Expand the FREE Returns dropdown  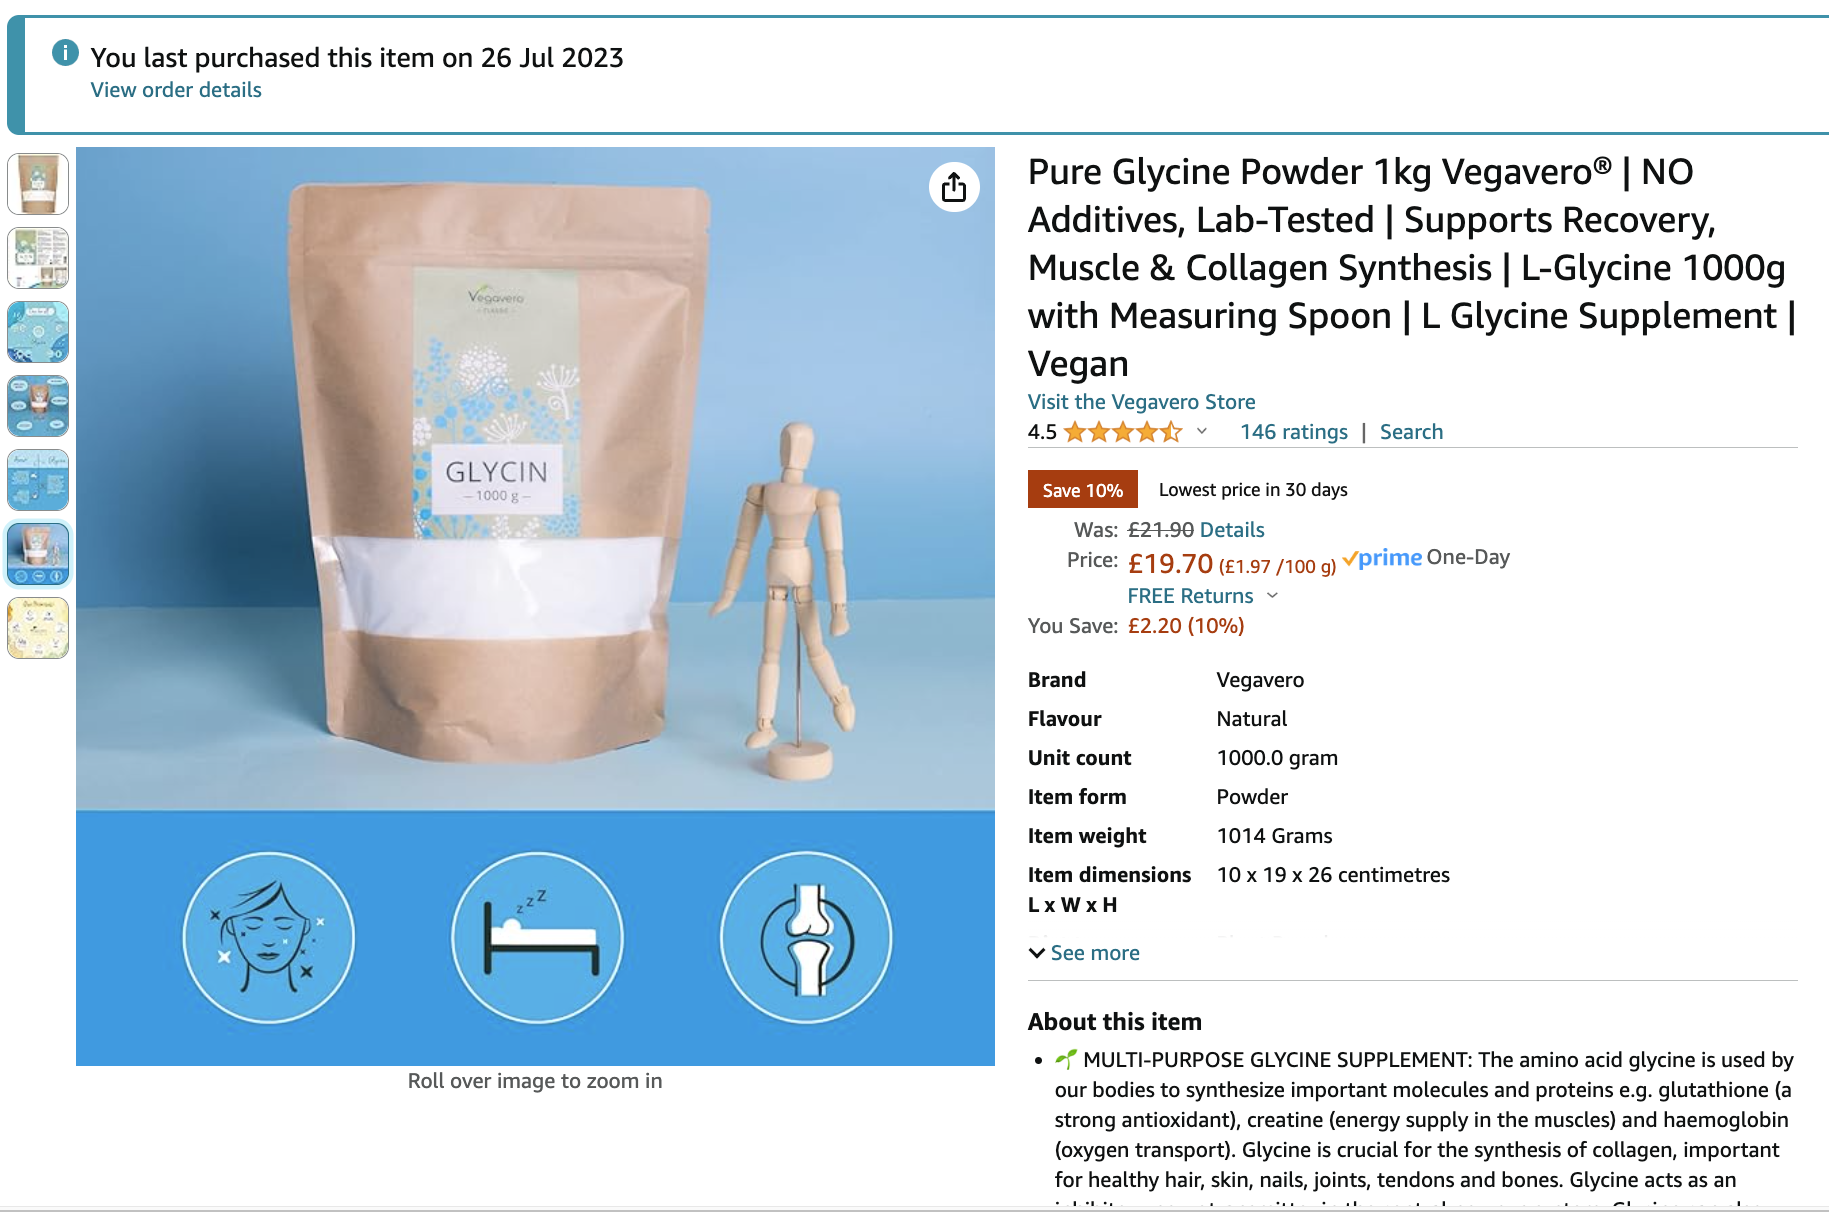click(1272, 595)
